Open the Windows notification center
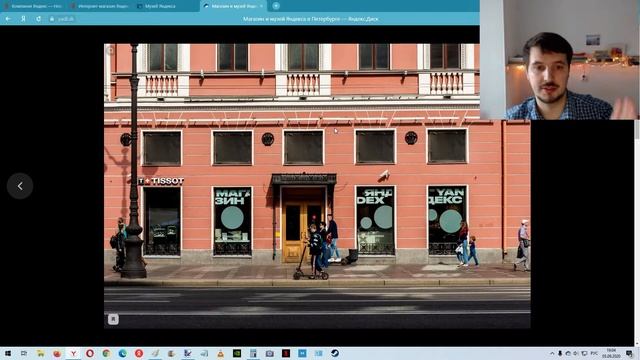 [x=630, y=353]
